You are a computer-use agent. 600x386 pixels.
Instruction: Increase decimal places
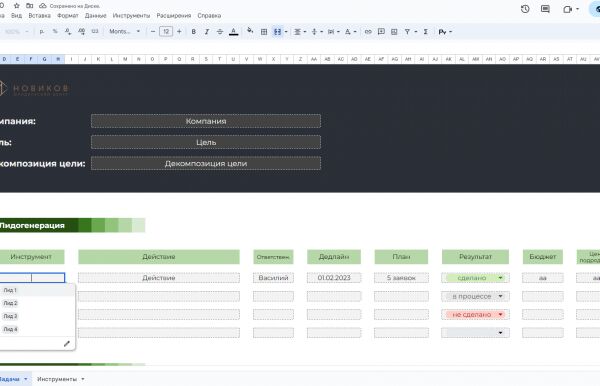82,31
